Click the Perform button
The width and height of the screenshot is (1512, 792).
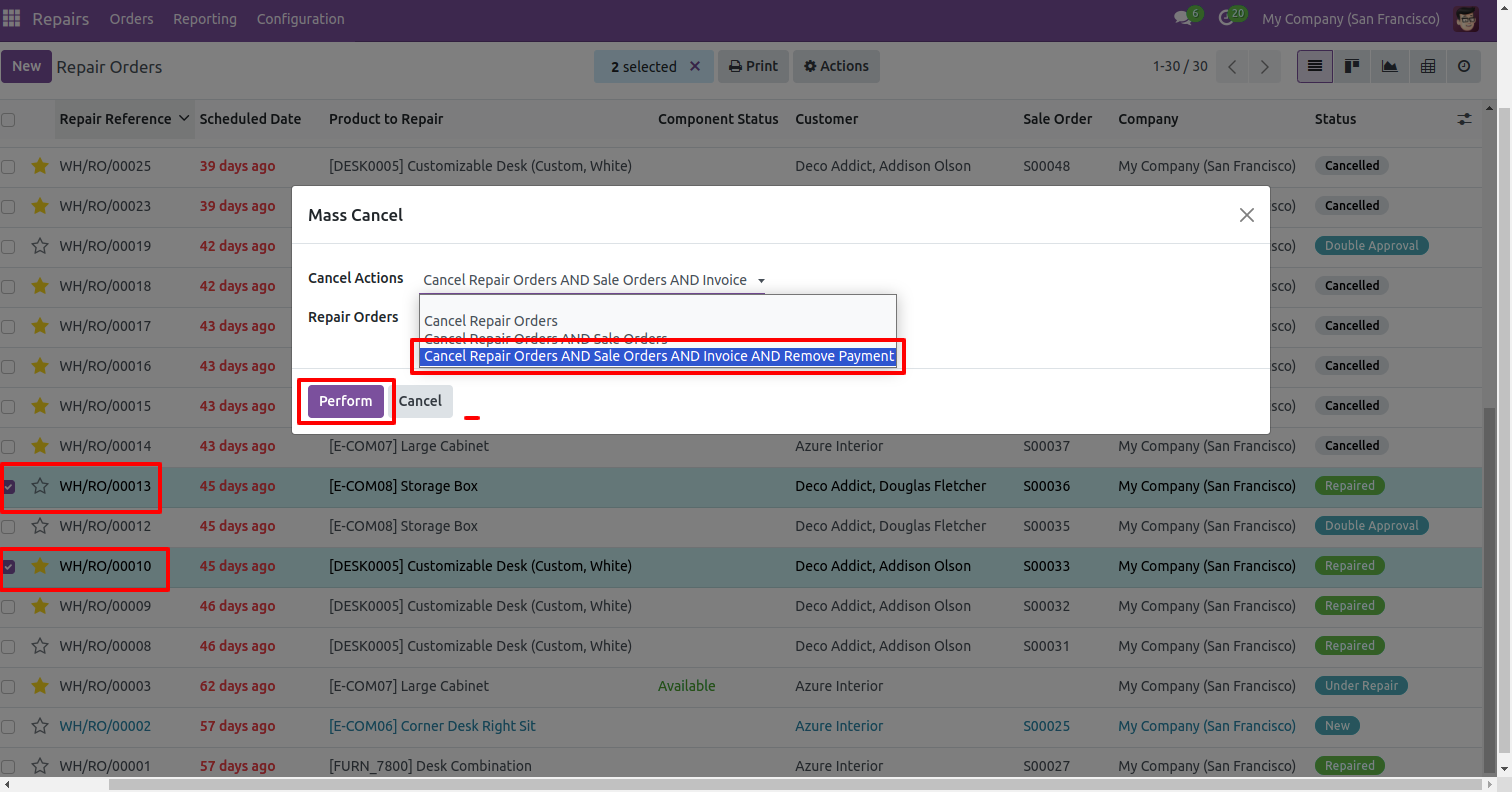tap(345, 401)
